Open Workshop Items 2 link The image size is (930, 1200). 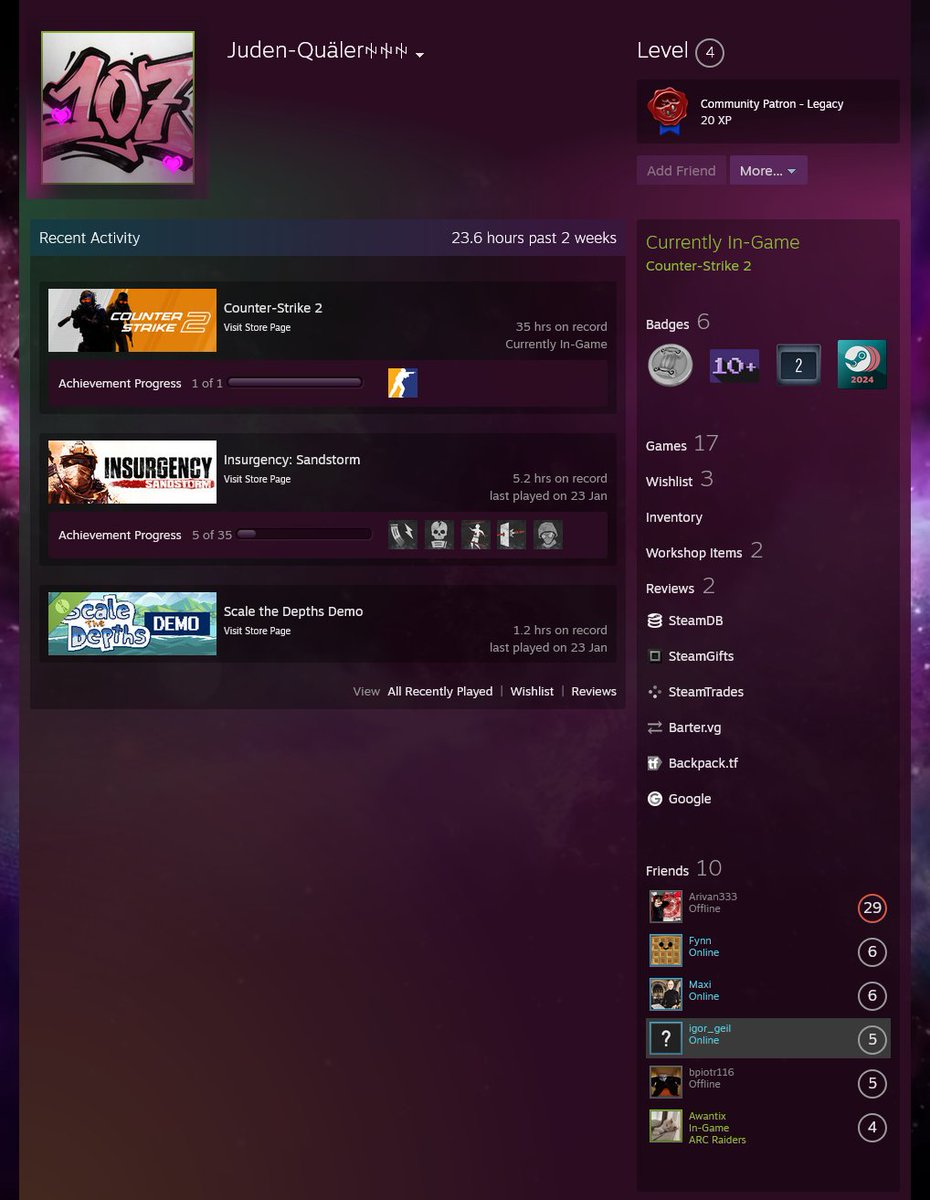[x=705, y=551]
